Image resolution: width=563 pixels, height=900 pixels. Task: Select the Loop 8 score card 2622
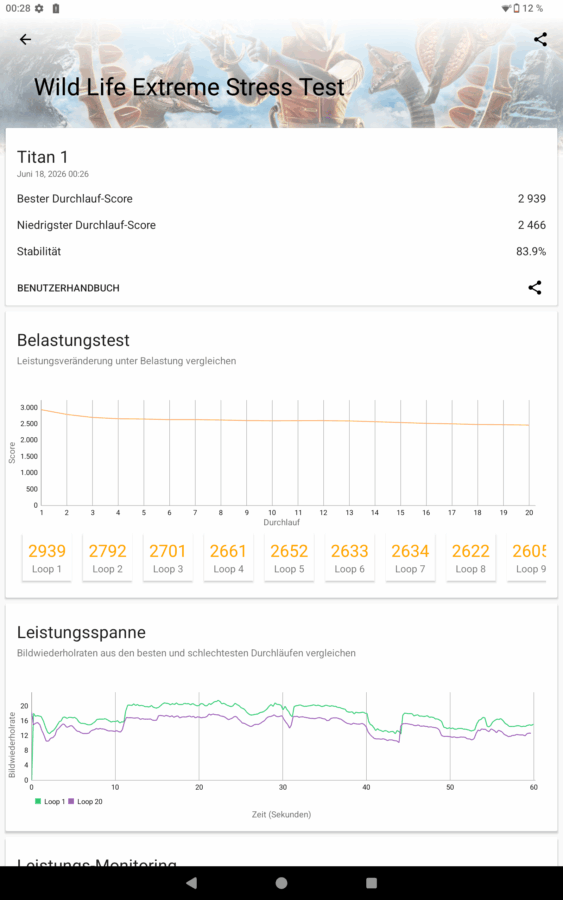[471, 558]
